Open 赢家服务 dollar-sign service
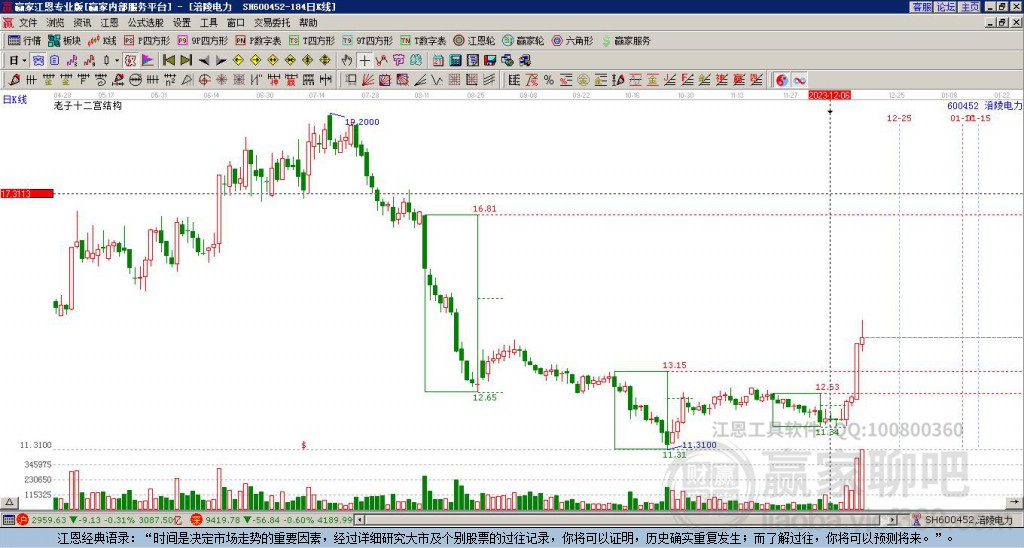This screenshot has height=548, width=1024. click(626, 40)
